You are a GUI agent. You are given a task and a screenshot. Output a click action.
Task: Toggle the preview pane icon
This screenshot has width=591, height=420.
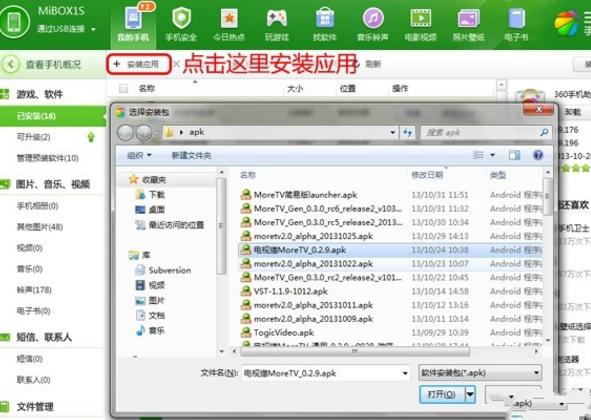[x=514, y=155]
